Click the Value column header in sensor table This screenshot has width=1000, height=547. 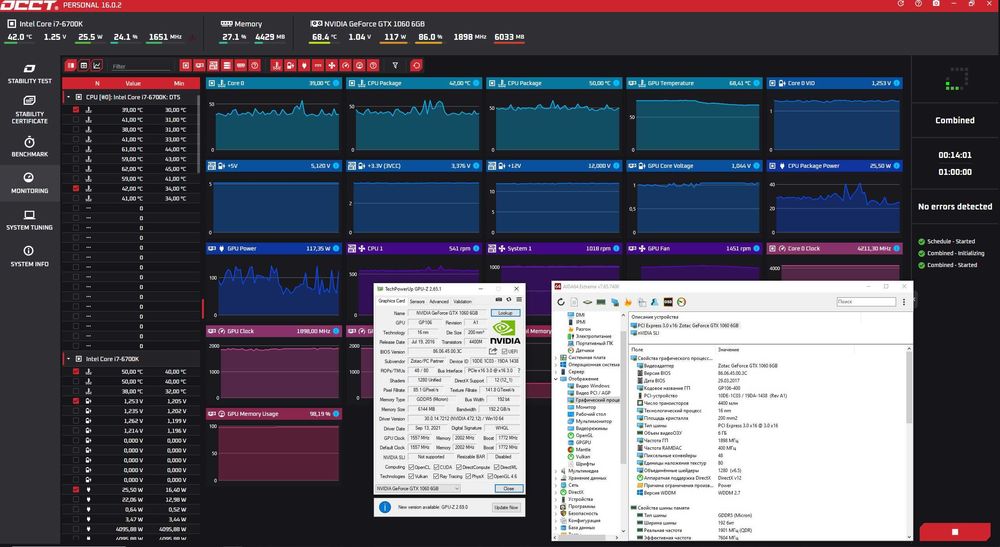tap(133, 84)
